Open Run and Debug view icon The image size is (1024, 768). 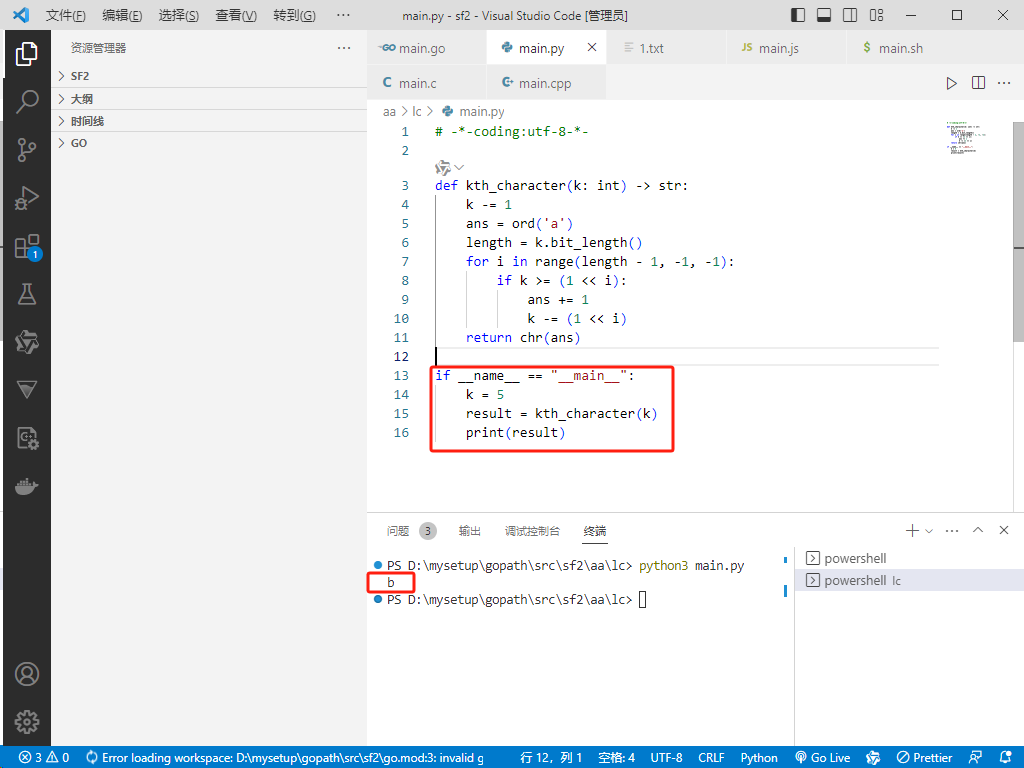tap(27, 198)
